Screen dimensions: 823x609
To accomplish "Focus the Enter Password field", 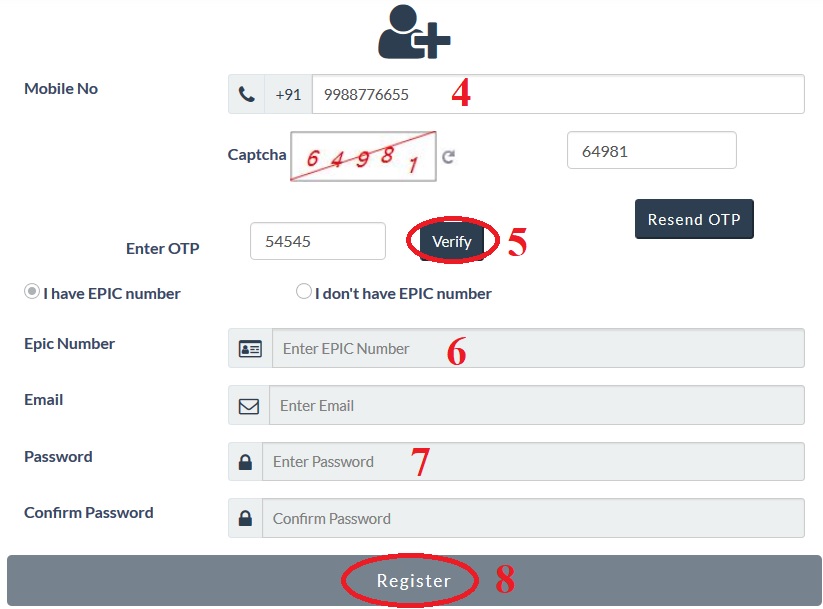I will [x=533, y=461].
